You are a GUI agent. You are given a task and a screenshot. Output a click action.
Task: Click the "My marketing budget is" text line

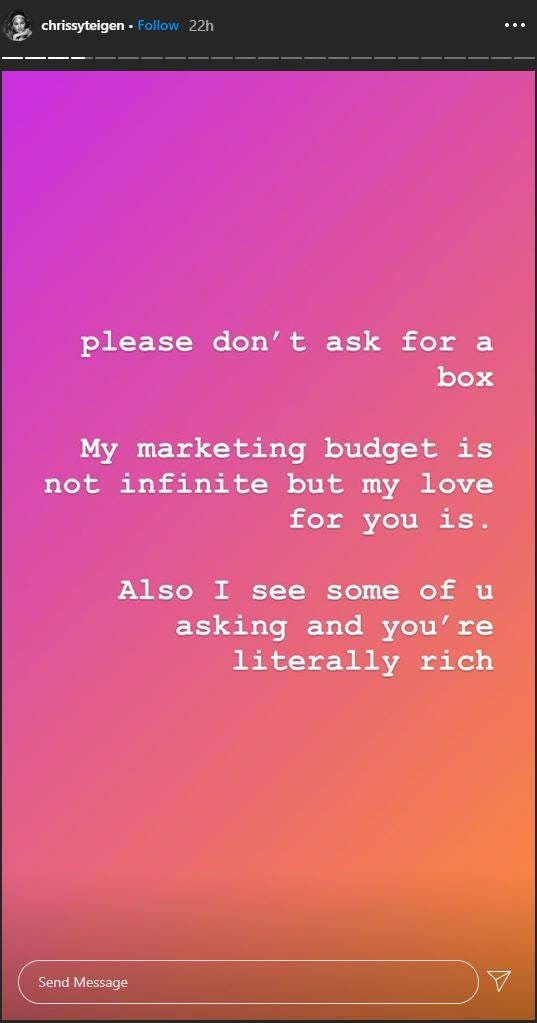pos(286,449)
